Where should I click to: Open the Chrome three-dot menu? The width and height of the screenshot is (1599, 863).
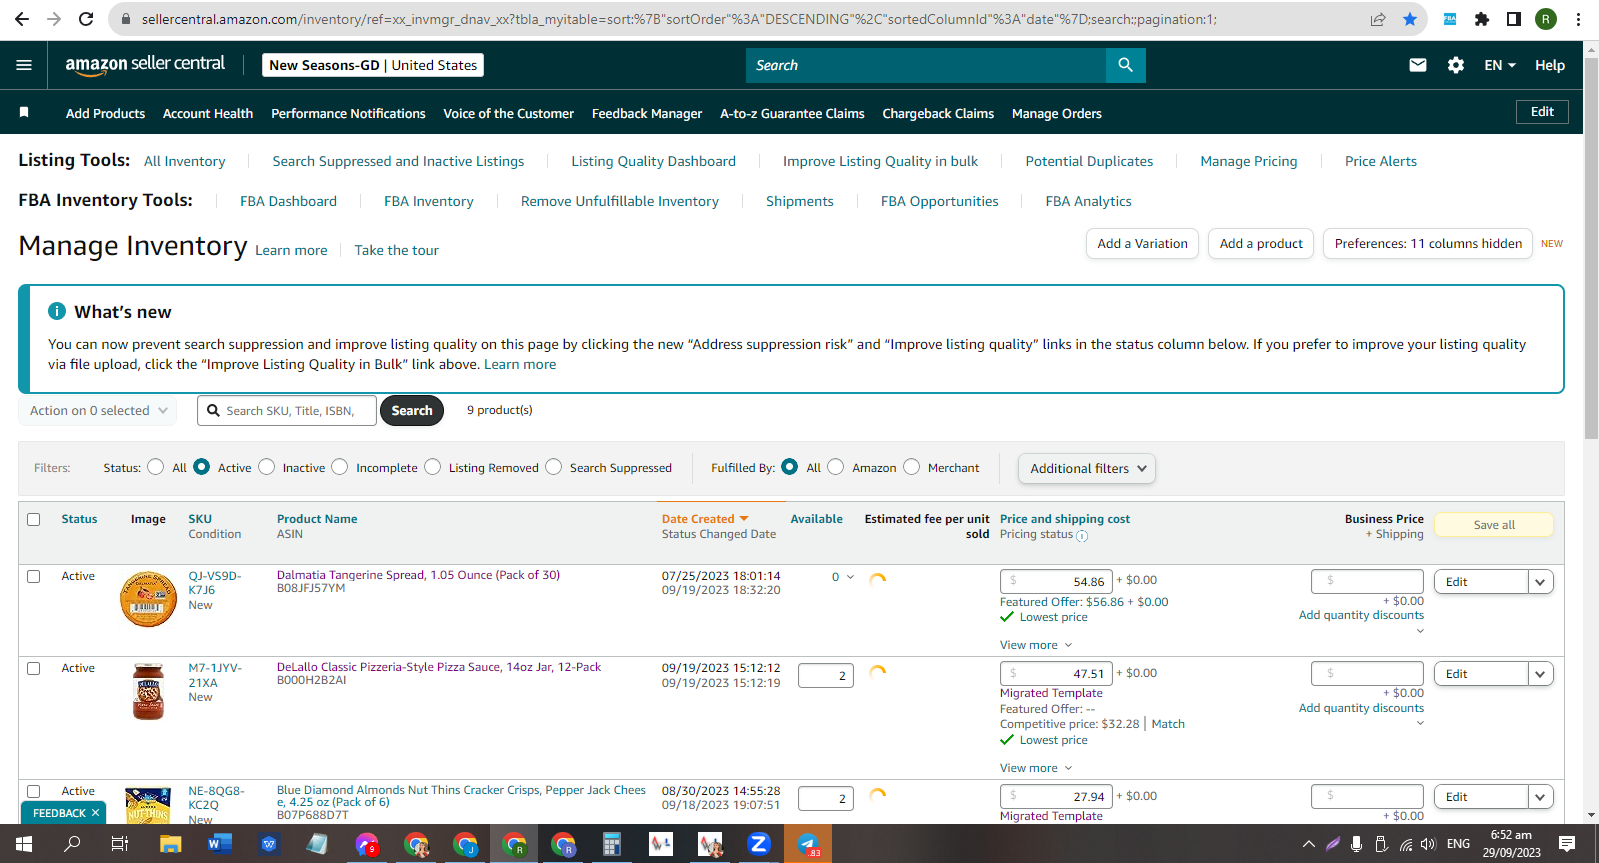click(x=1578, y=19)
